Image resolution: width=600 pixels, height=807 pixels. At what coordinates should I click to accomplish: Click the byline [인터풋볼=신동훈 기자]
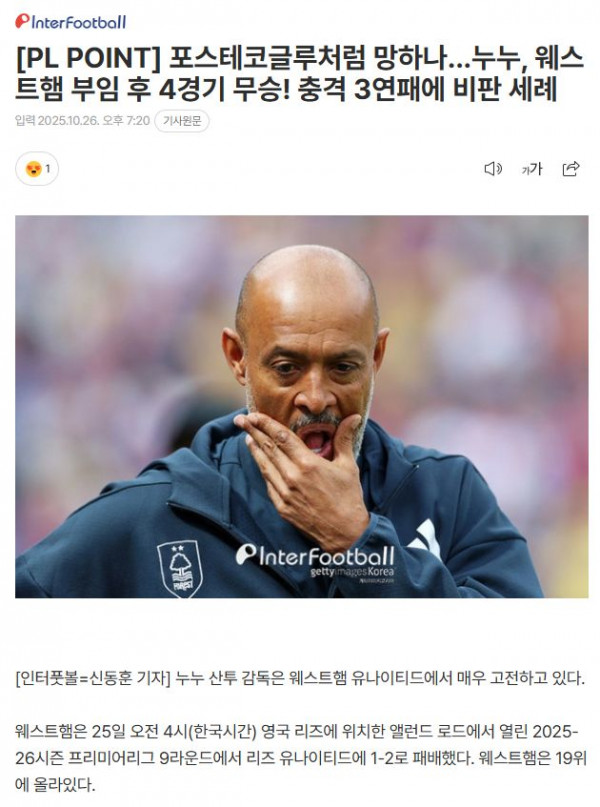tap(93, 678)
